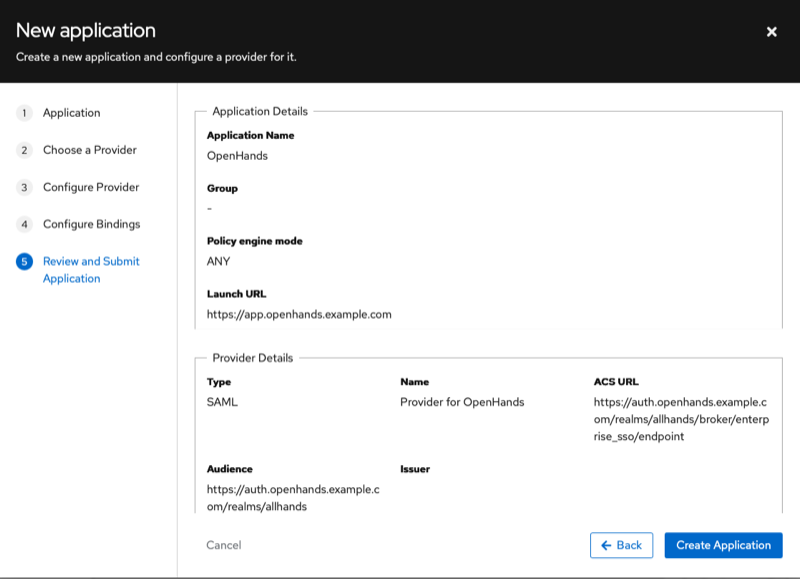The width and height of the screenshot is (800, 579).
Task: Cancel the new application wizard
Action: [x=223, y=545]
